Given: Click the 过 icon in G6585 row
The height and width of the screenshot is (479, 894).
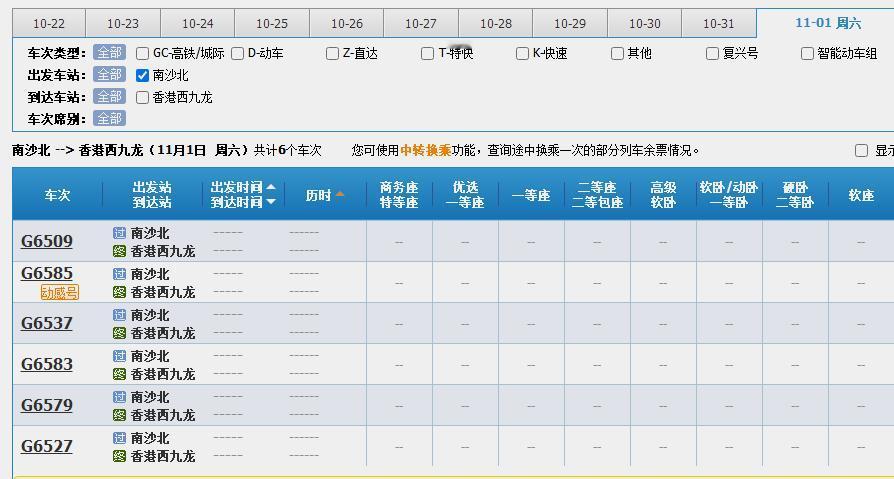Looking at the screenshot, I should coord(119,274).
